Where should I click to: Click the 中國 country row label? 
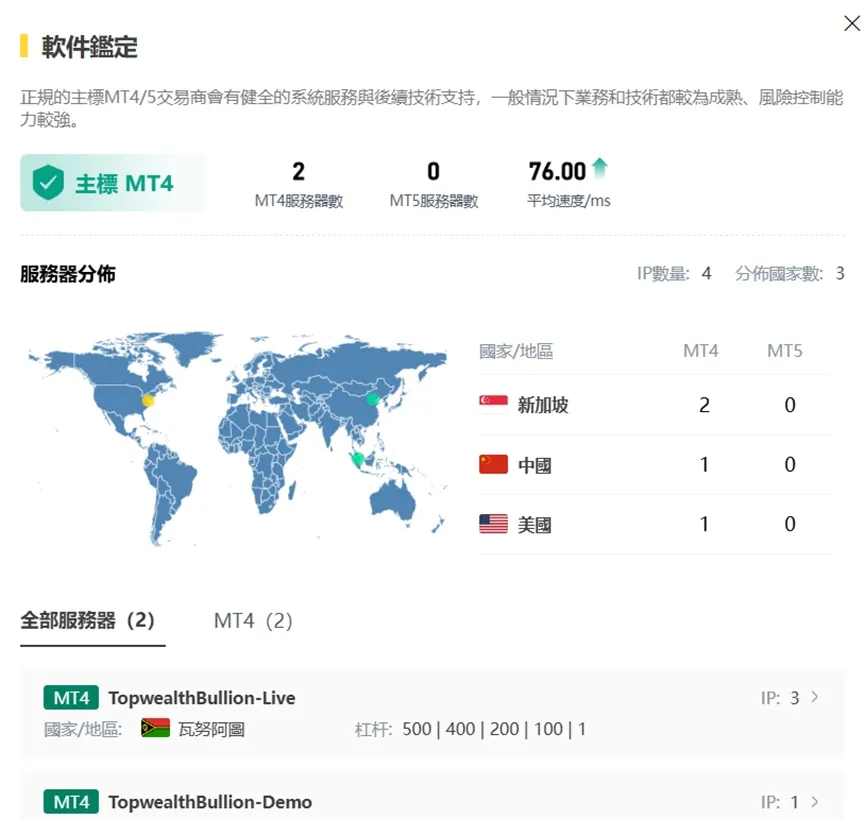(x=535, y=465)
